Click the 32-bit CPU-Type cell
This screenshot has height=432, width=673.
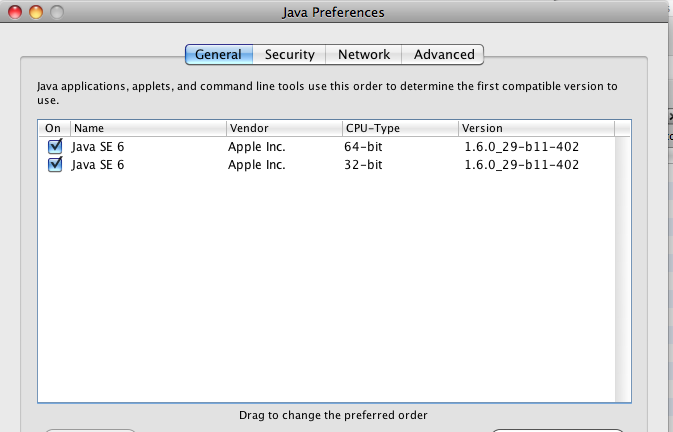[362, 165]
